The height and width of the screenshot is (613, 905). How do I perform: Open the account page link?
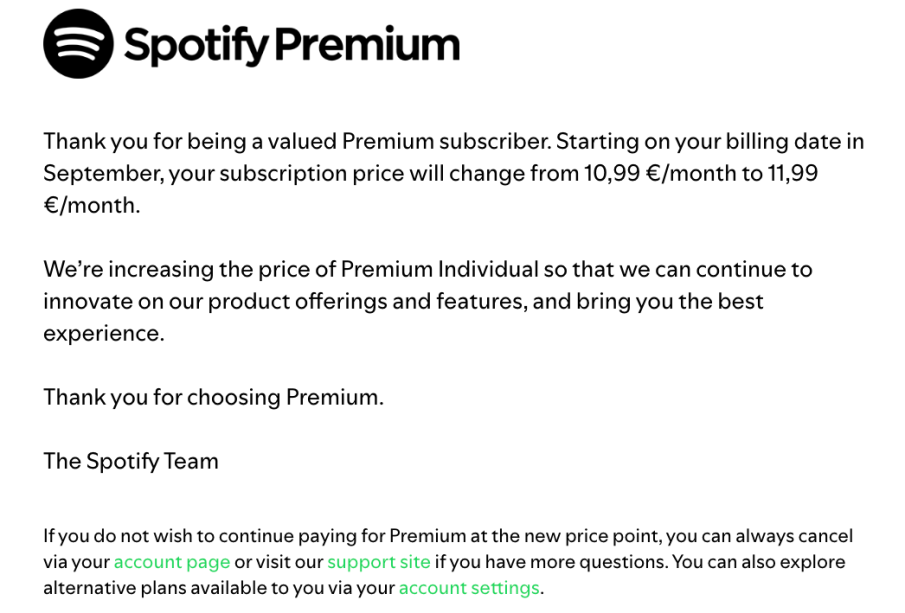[171, 562]
